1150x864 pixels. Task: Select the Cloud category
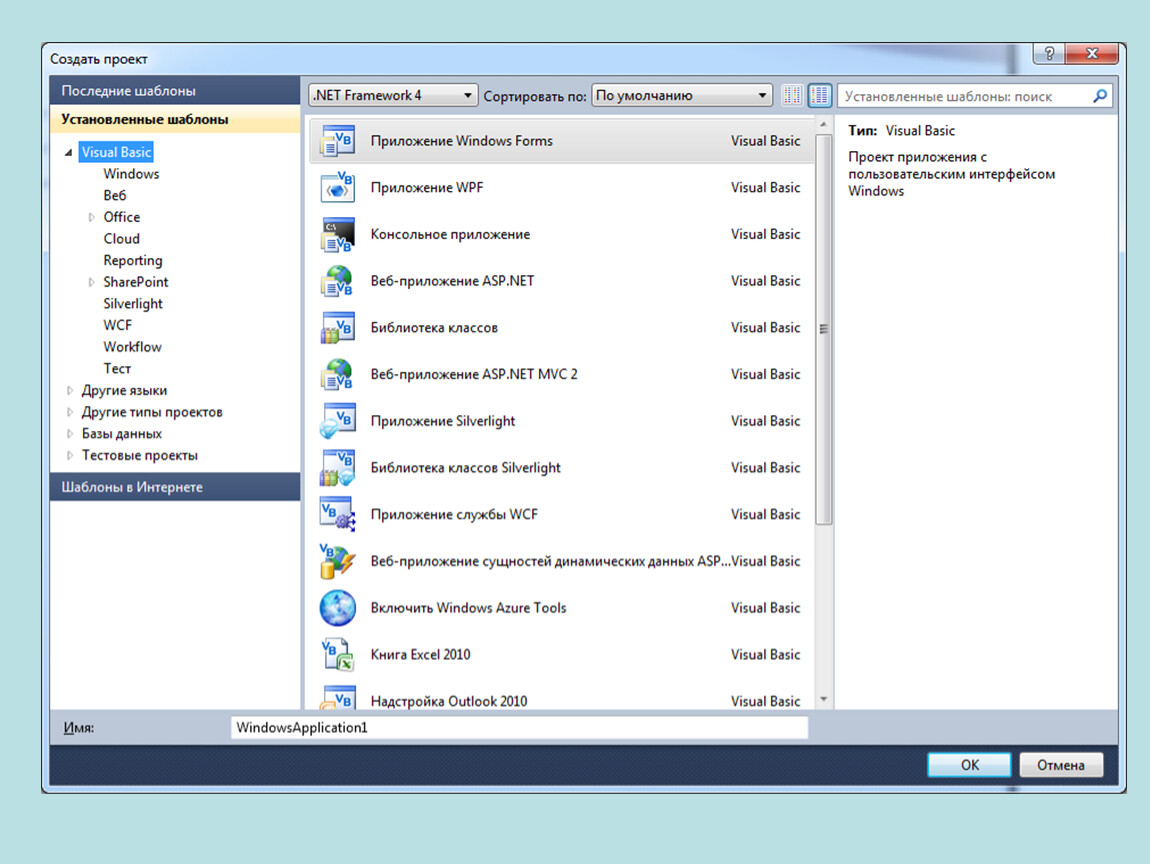click(121, 238)
